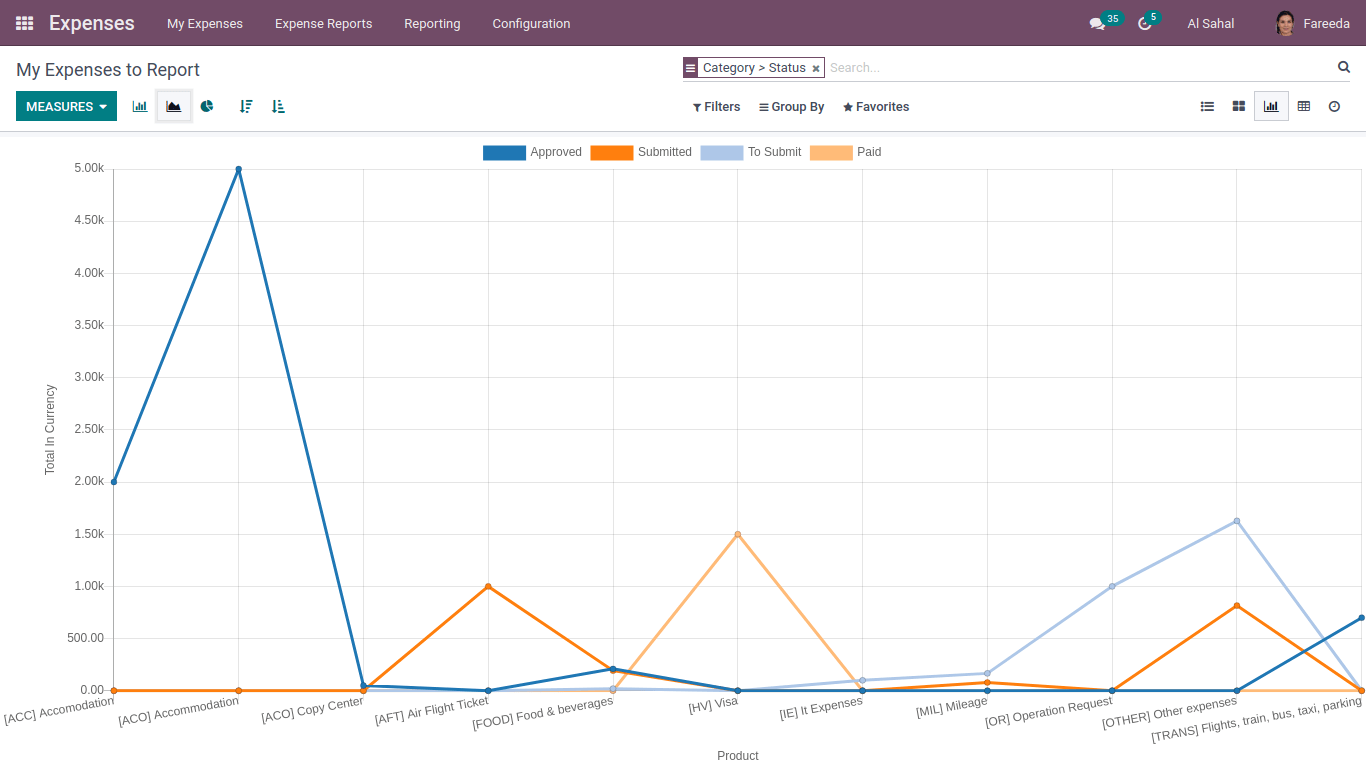Screen dimensions: 1366x768
Task: Open the apps grid menu
Action: click(25, 23)
